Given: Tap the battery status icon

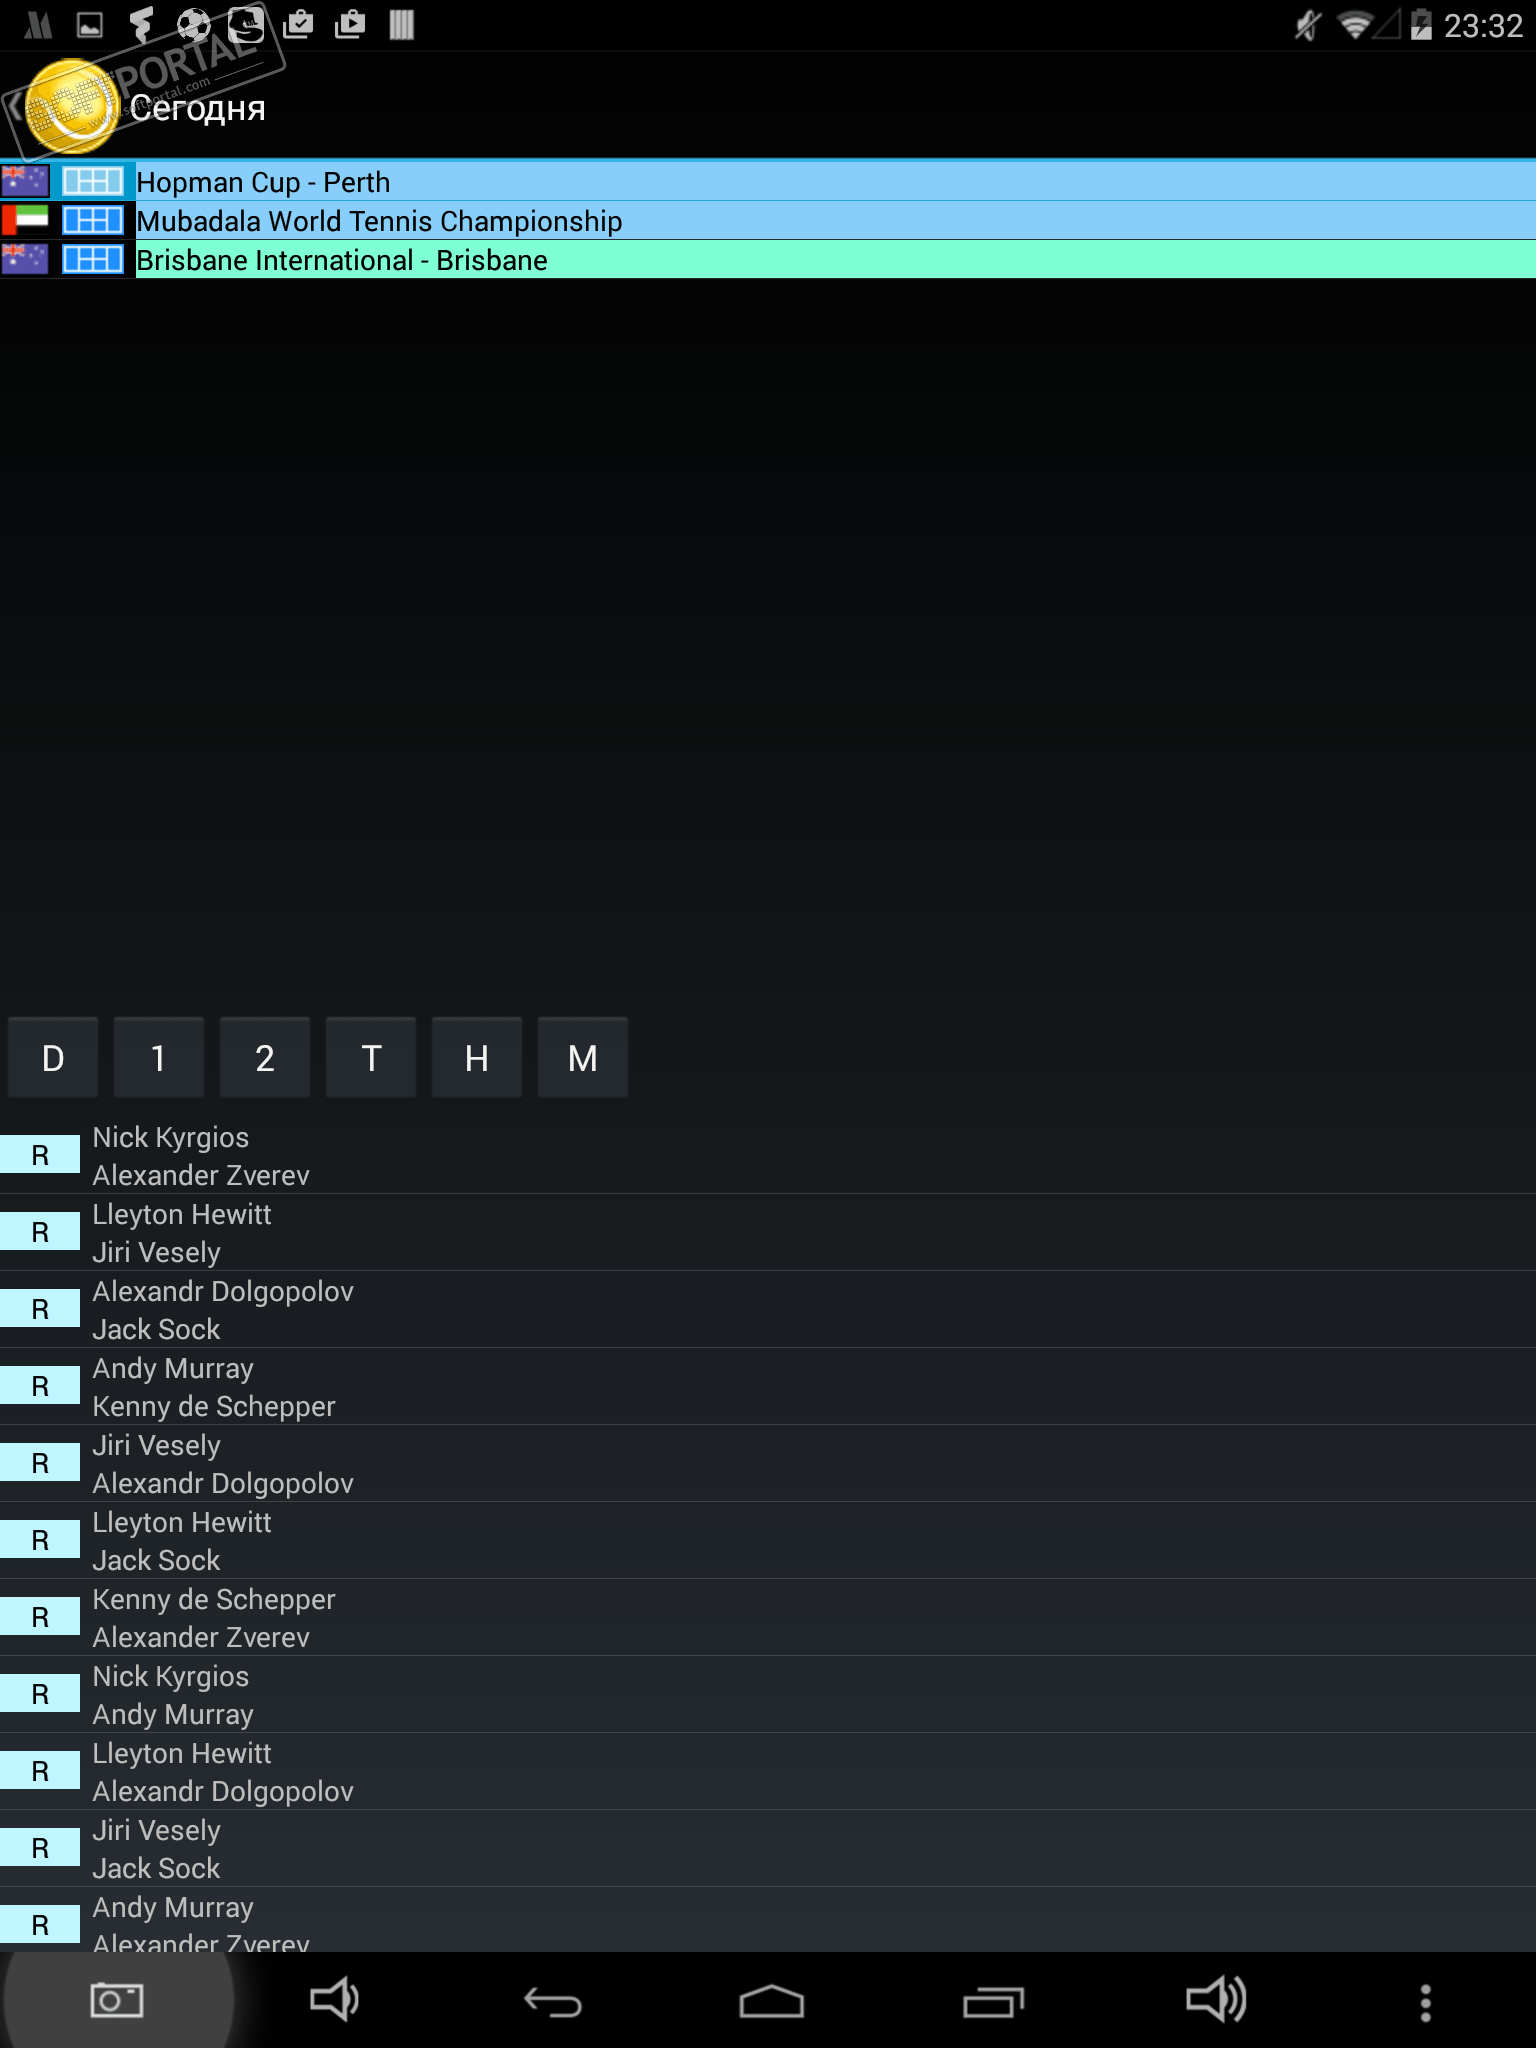Looking at the screenshot, I should coord(1421,25).
